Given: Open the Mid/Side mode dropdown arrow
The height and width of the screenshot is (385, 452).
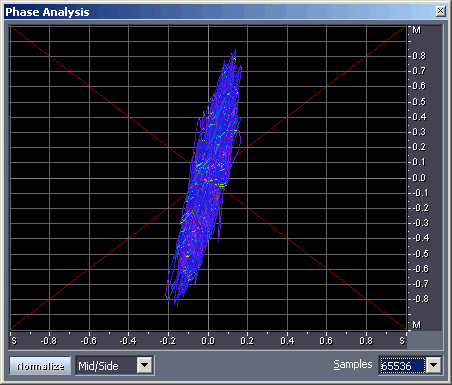Looking at the screenshot, I should pyautogui.click(x=145, y=365).
